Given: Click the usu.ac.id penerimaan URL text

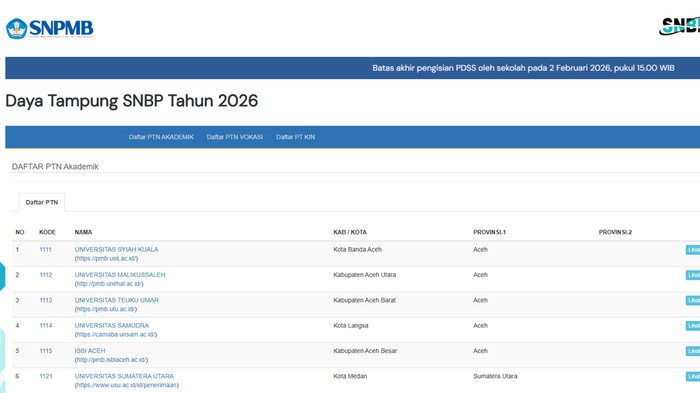Looking at the screenshot, I should coord(127,385).
